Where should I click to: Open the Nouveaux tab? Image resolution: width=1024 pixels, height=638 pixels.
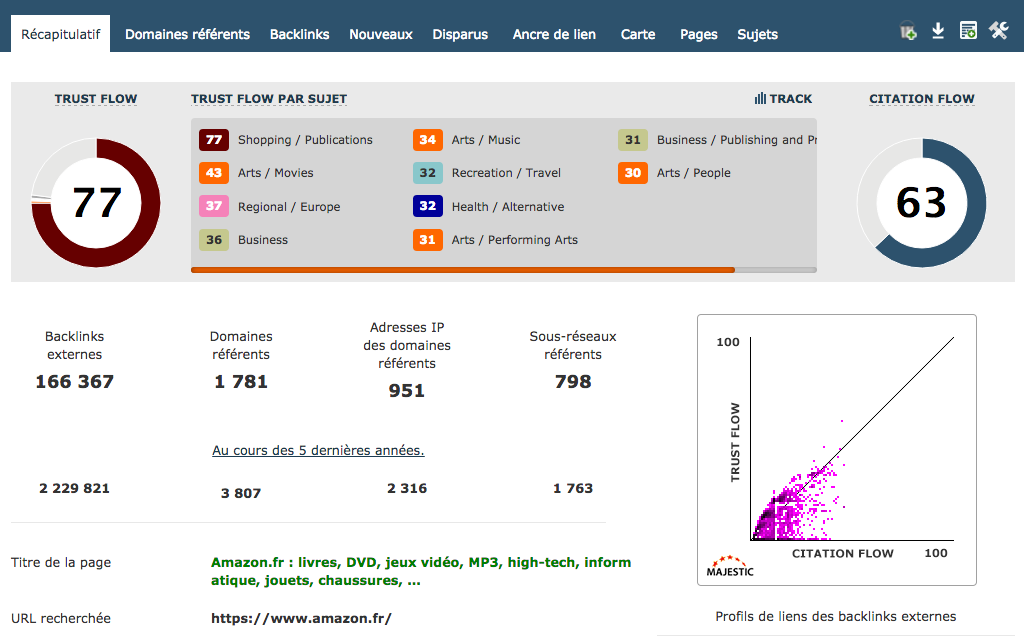[381, 35]
